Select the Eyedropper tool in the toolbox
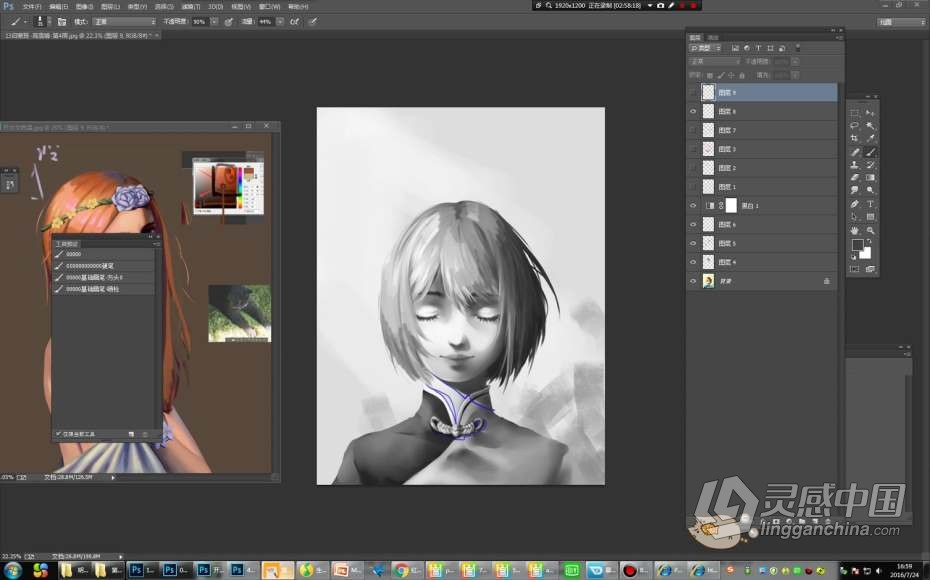The width and height of the screenshot is (930, 580). coord(870,138)
